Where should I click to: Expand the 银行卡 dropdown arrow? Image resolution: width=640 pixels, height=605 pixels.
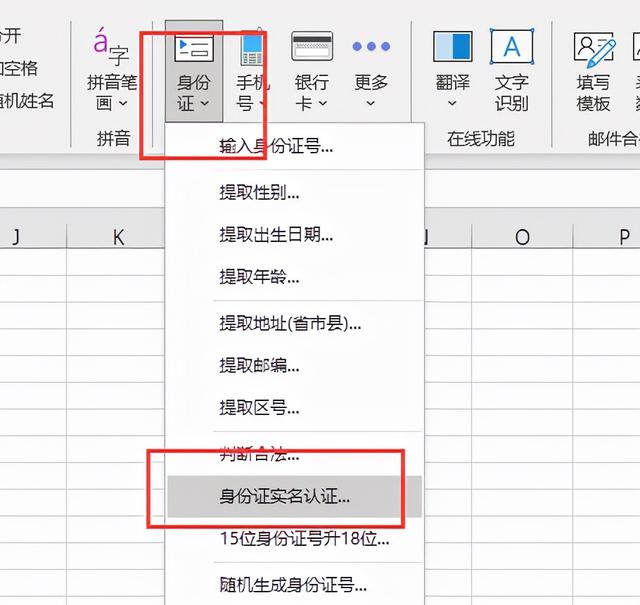323,103
